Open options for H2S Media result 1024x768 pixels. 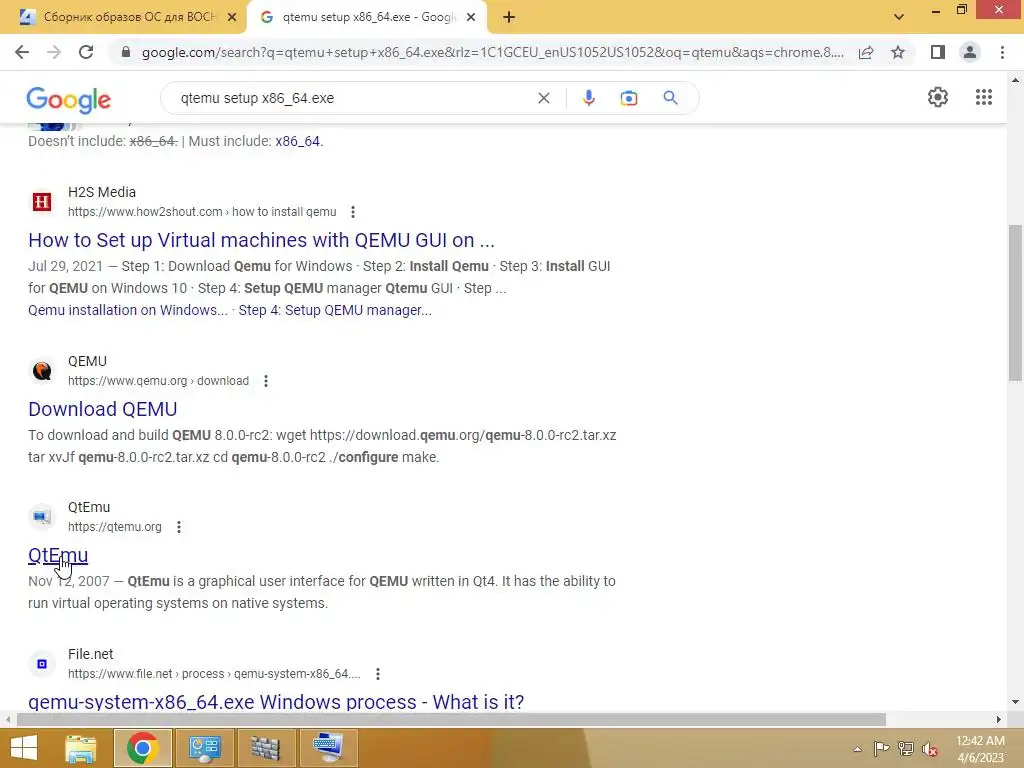(x=353, y=212)
